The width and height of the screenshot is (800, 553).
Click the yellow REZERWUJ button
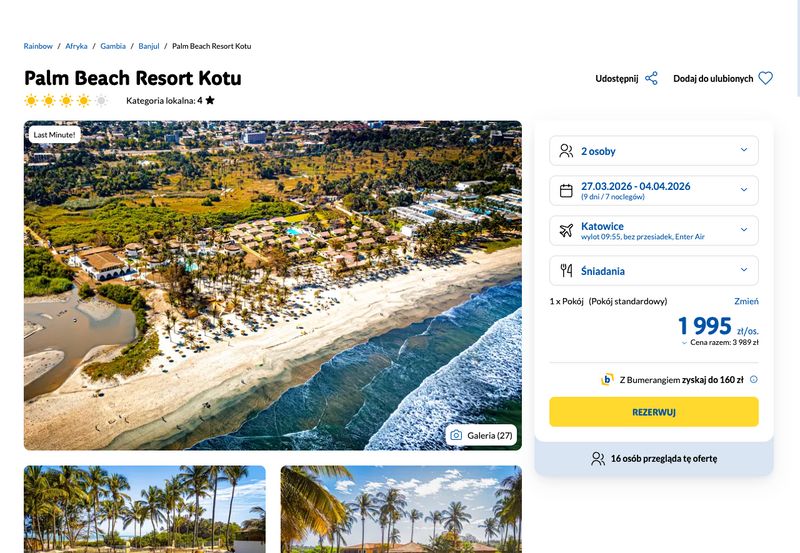point(654,412)
